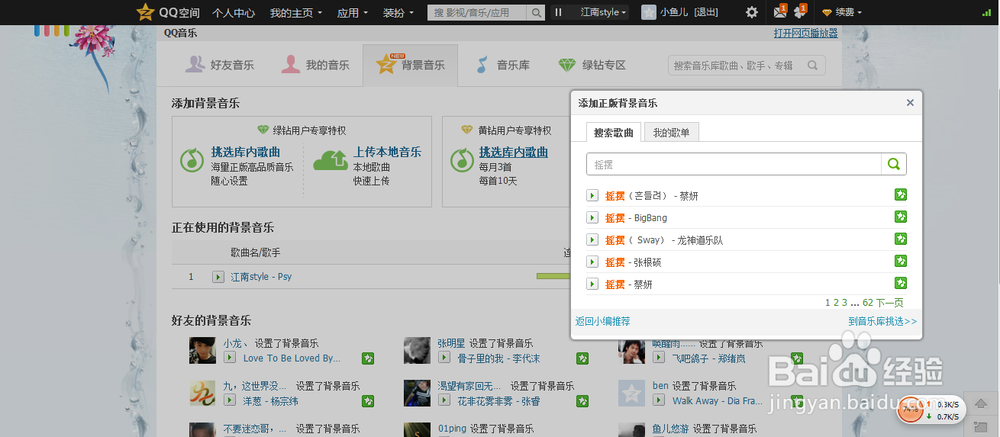1000x437 pixels.
Task: Open 江南style - Psy song link
Action: coord(261,277)
